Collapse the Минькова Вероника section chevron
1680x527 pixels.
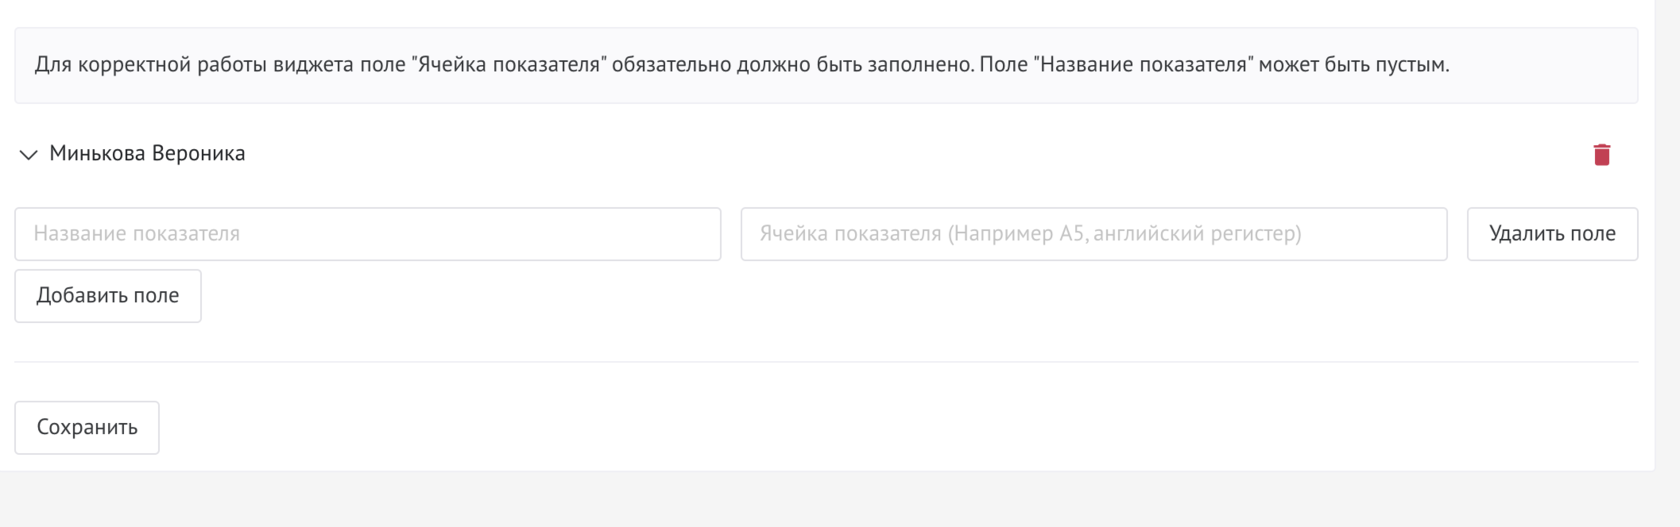point(28,154)
